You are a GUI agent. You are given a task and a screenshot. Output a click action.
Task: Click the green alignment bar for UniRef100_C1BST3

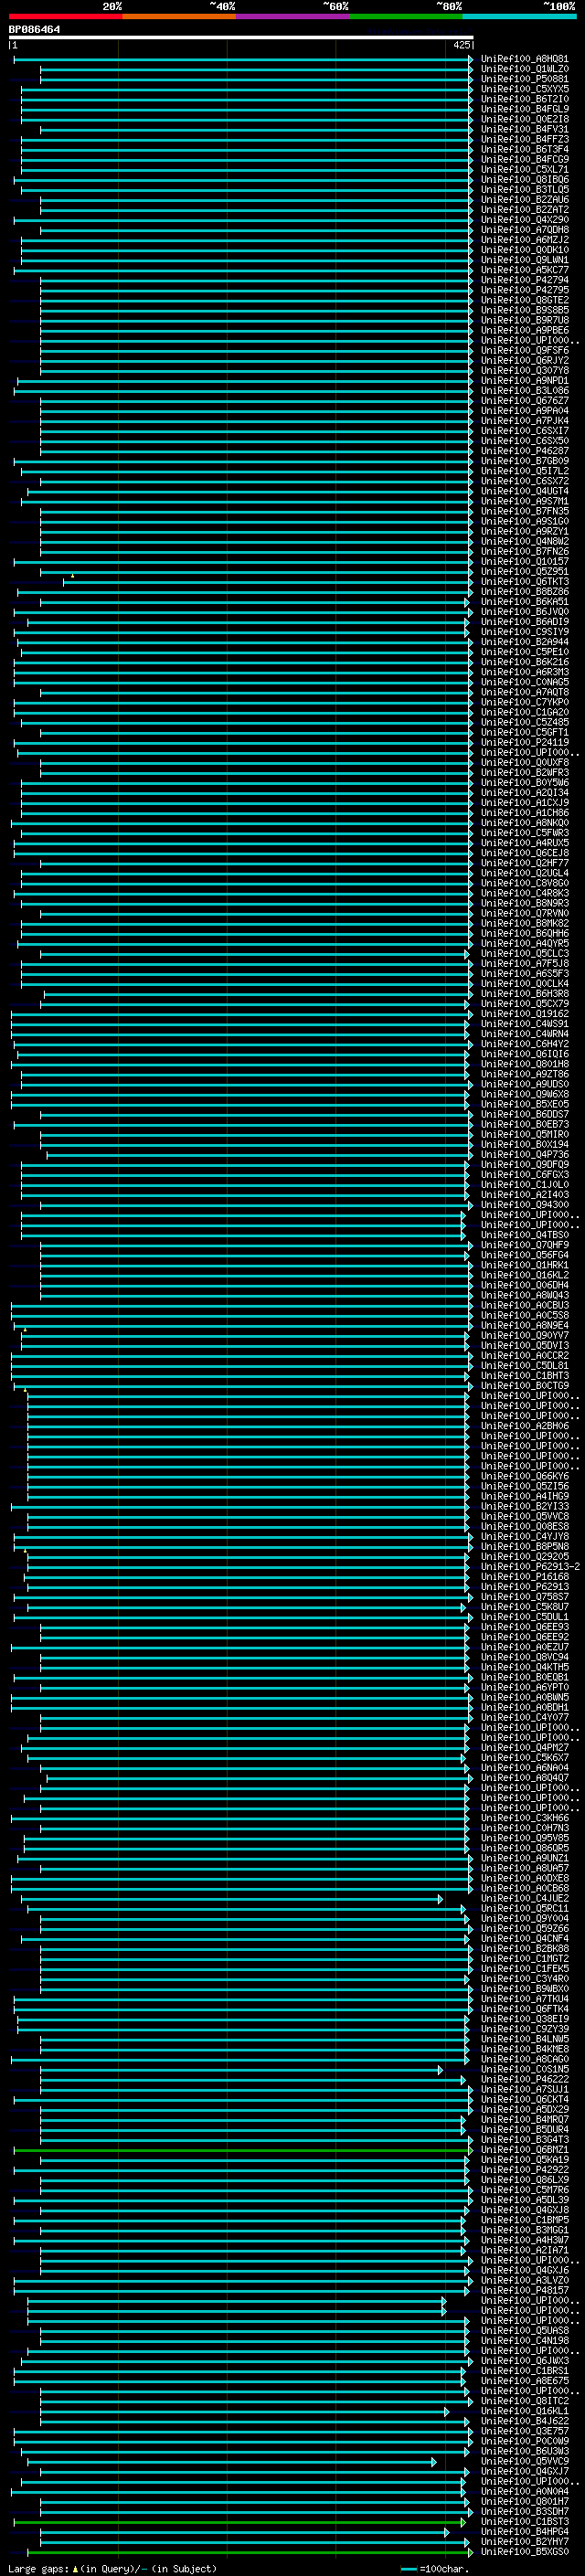tap(239, 2521)
